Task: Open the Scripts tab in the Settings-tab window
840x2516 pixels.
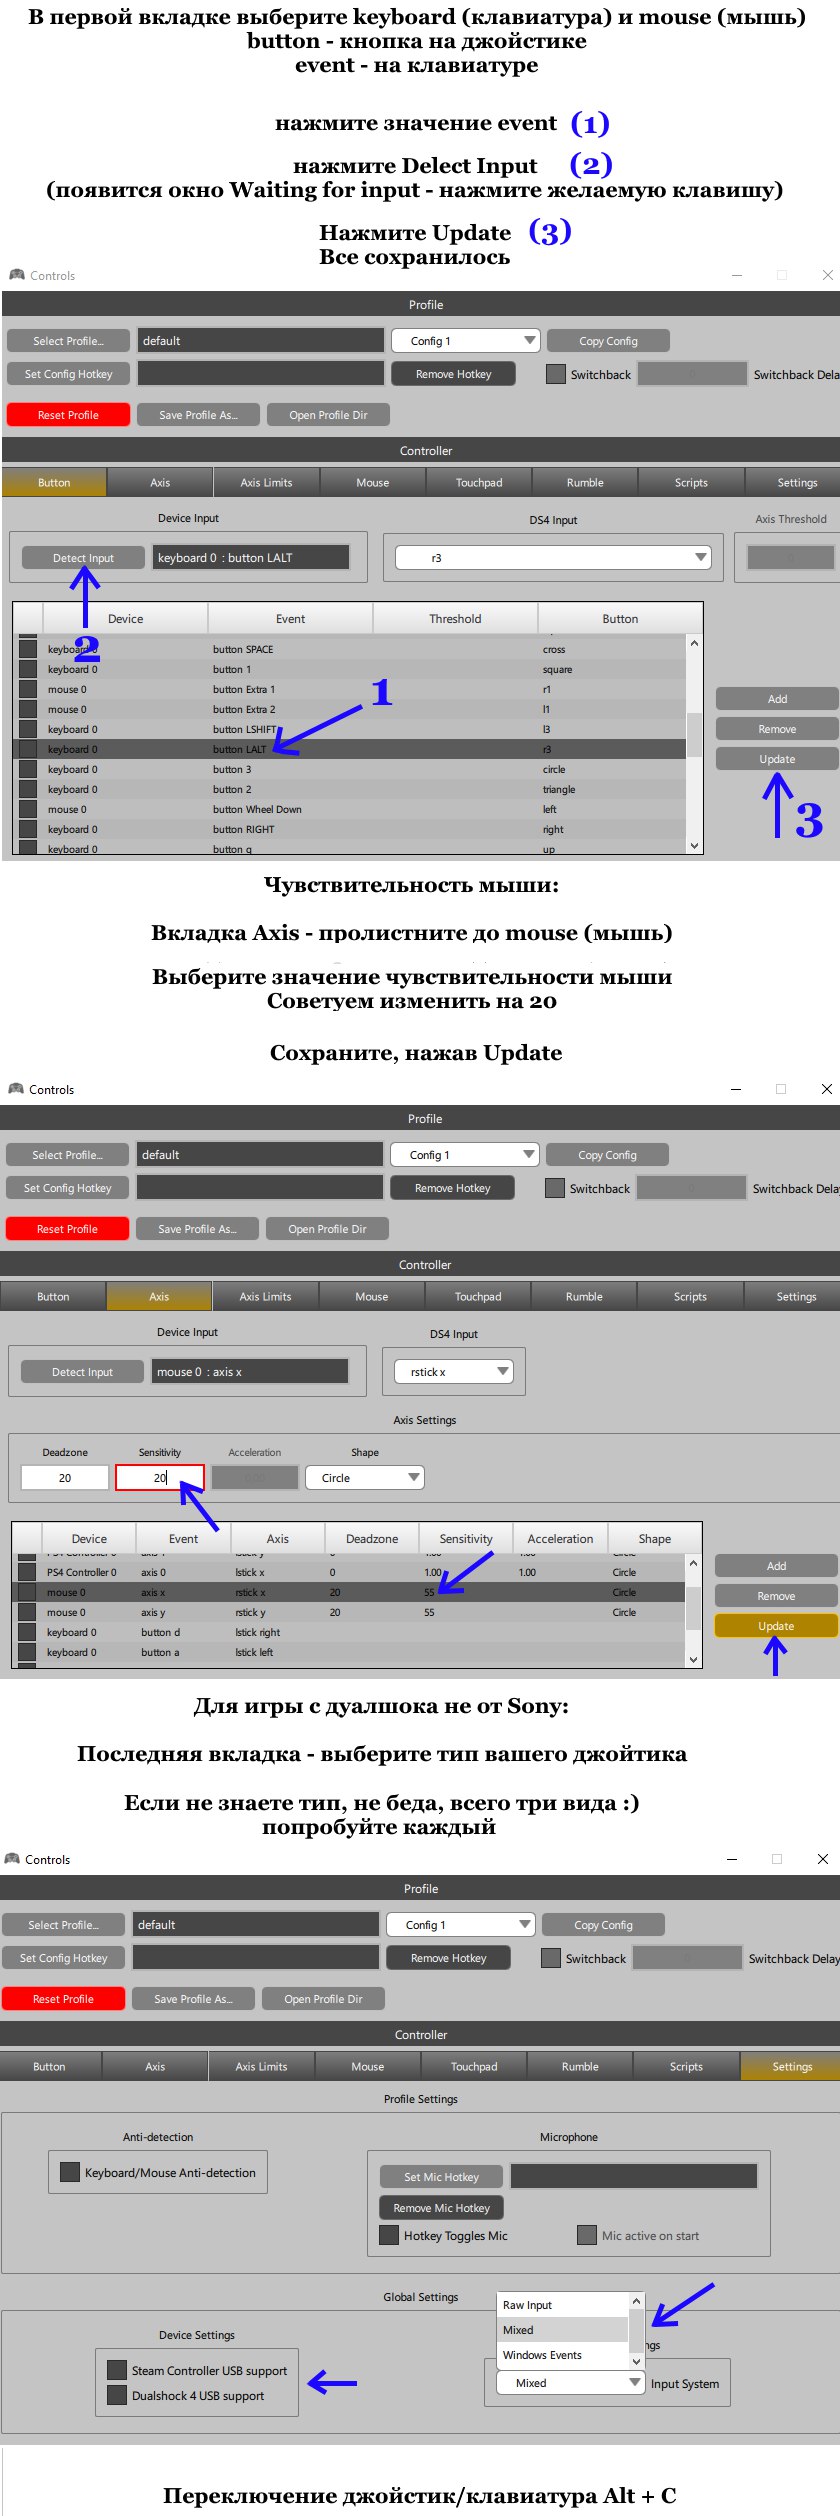Action: [x=686, y=2066]
